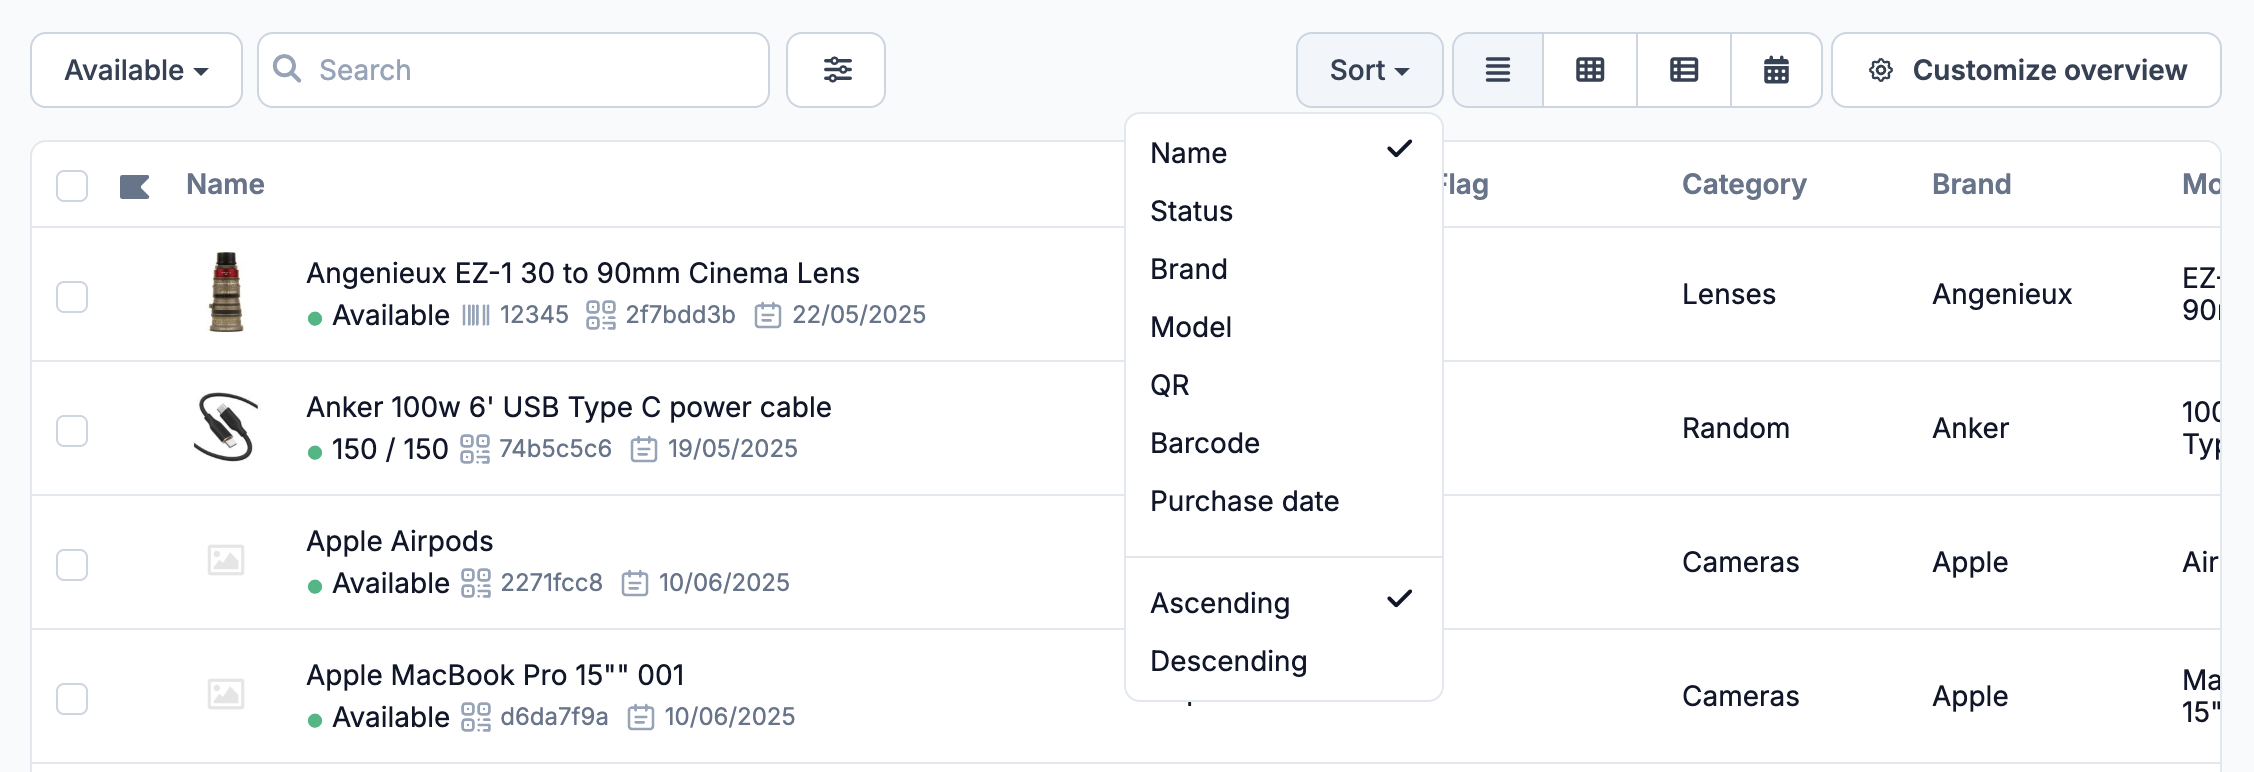Open Customize overview
The image size is (2254, 772).
point(2026,70)
